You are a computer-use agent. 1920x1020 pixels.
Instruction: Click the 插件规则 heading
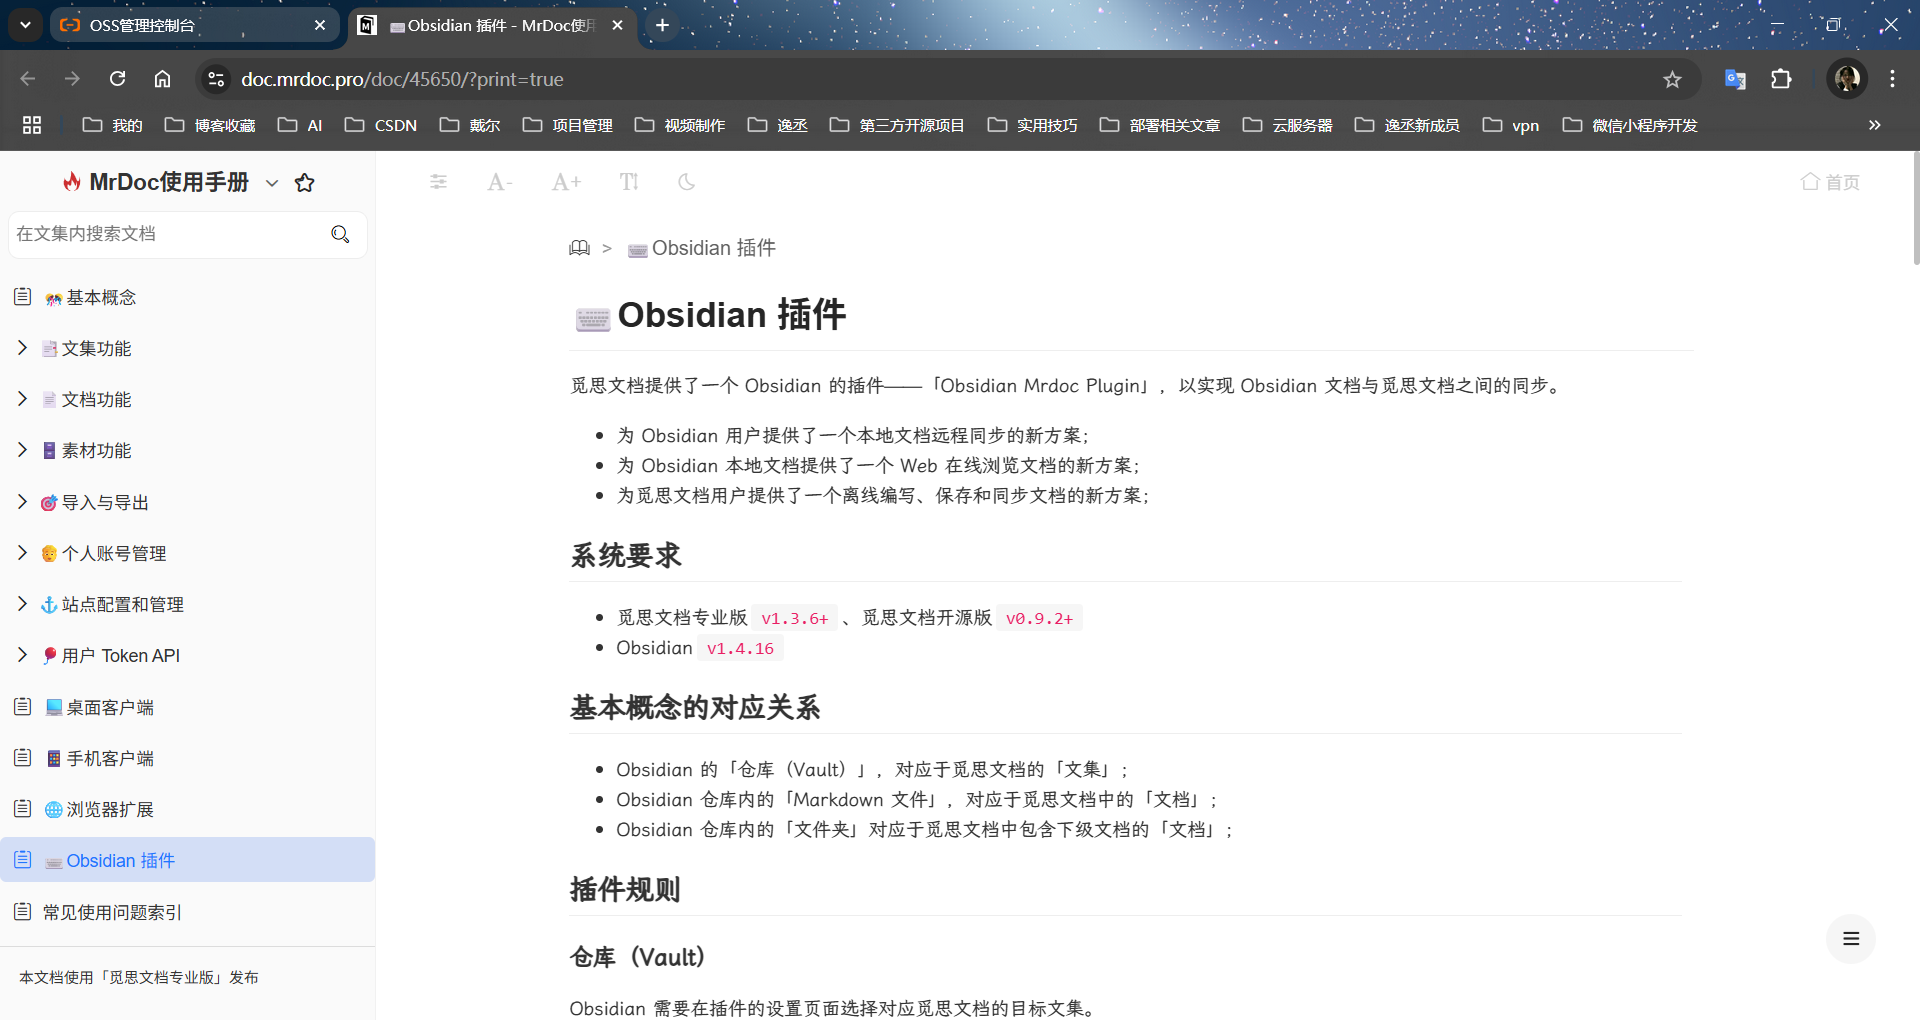click(x=625, y=889)
